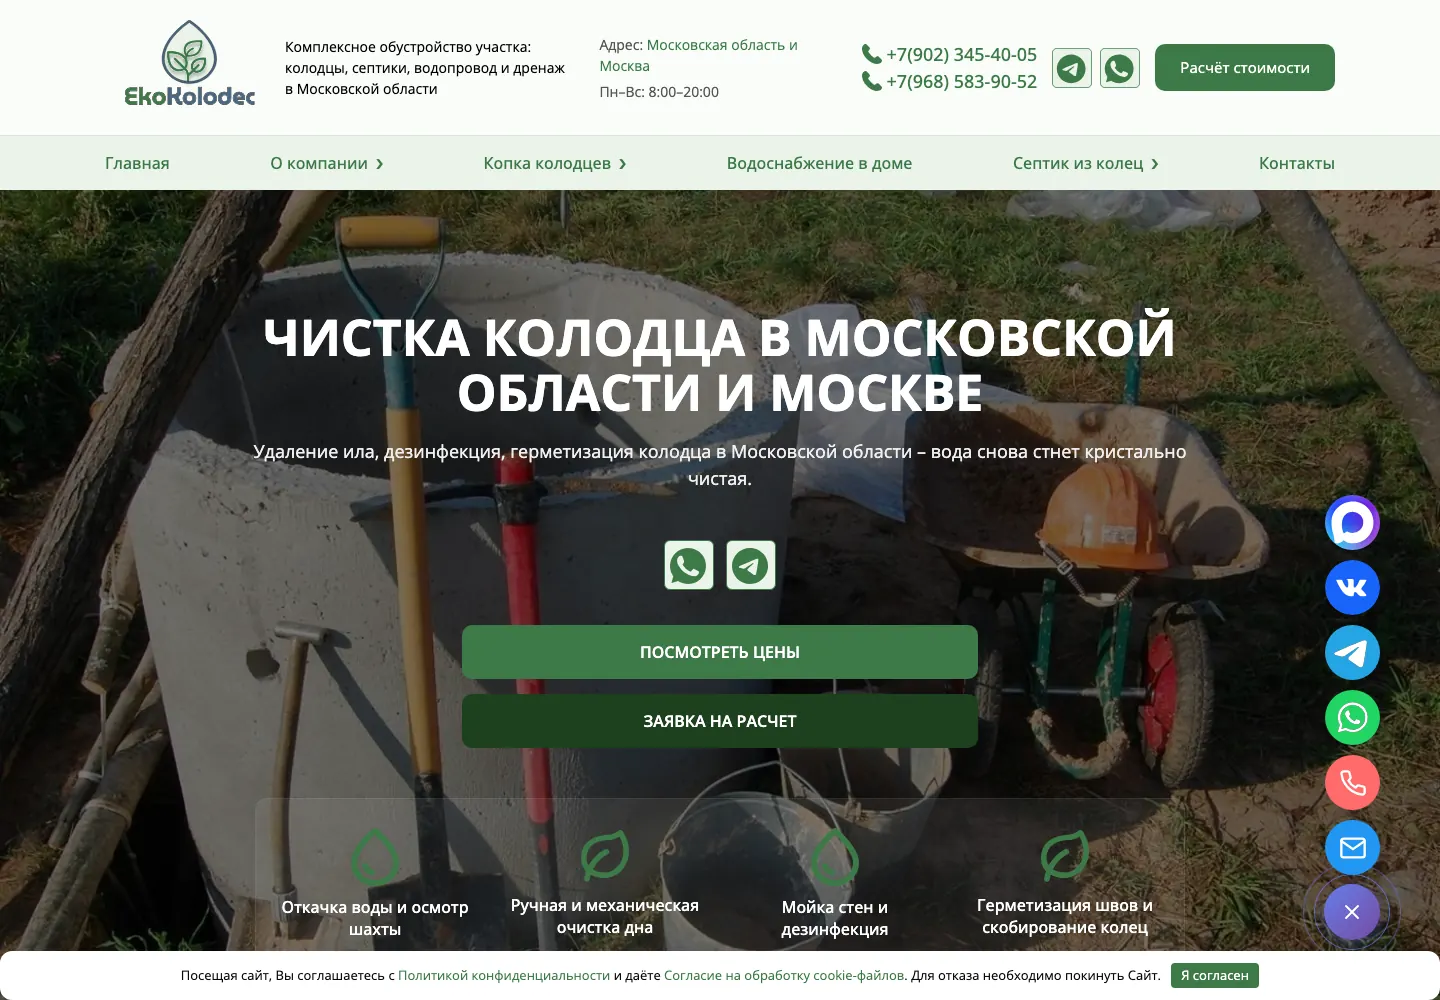Expand the О компании submenu arrow
The width and height of the screenshot is (1440, 1000).
[x=380, y=164]
